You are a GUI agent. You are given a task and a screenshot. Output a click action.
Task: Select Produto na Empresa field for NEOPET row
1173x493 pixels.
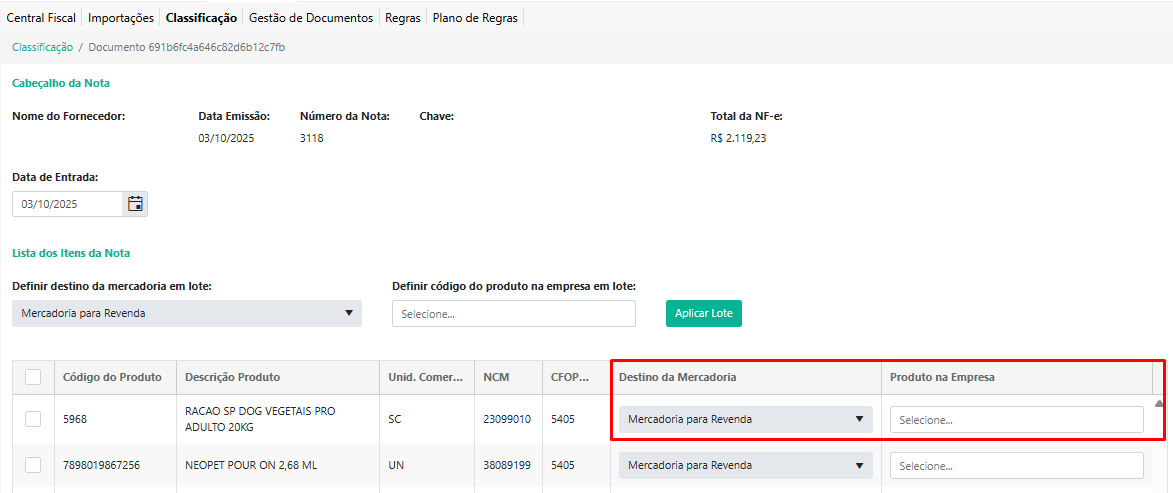tap(1016, 466)
